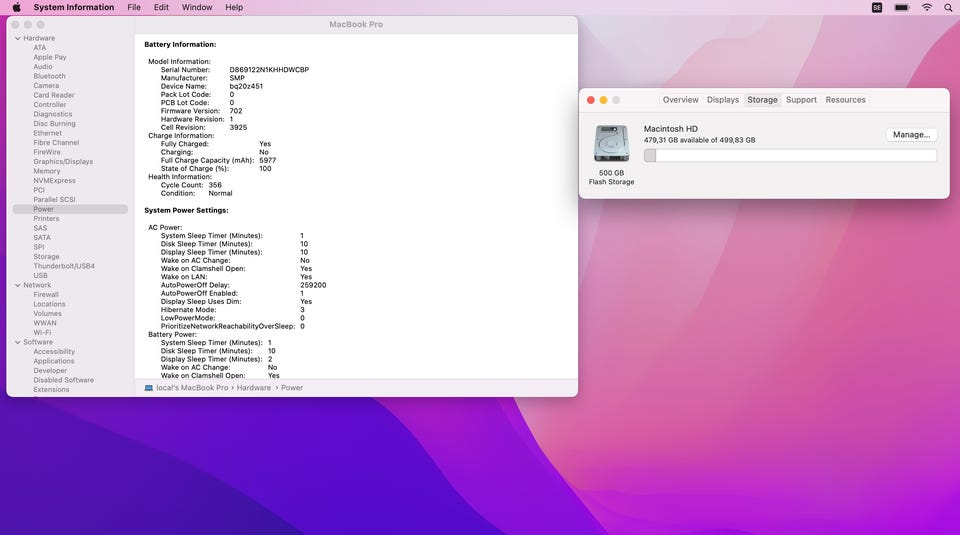The width and height of the screenshot is (960, 535).
Task: Select Bluetooth in the sidebar
Action: [x=49, y=76]
